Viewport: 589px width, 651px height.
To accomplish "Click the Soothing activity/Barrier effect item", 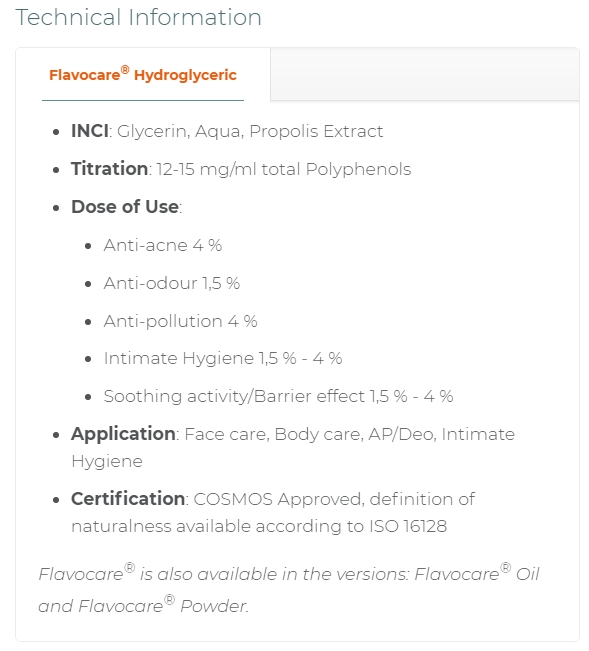I will click(279, 396).
